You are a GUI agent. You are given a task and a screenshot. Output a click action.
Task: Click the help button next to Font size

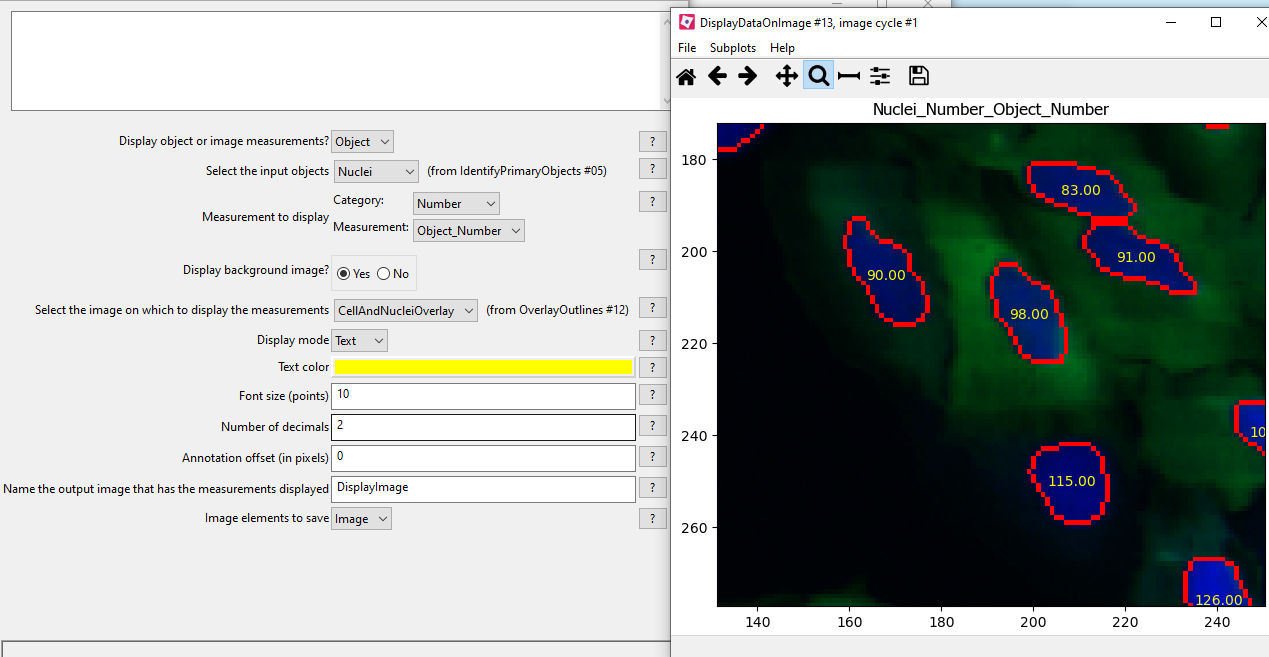coord(652,394)
